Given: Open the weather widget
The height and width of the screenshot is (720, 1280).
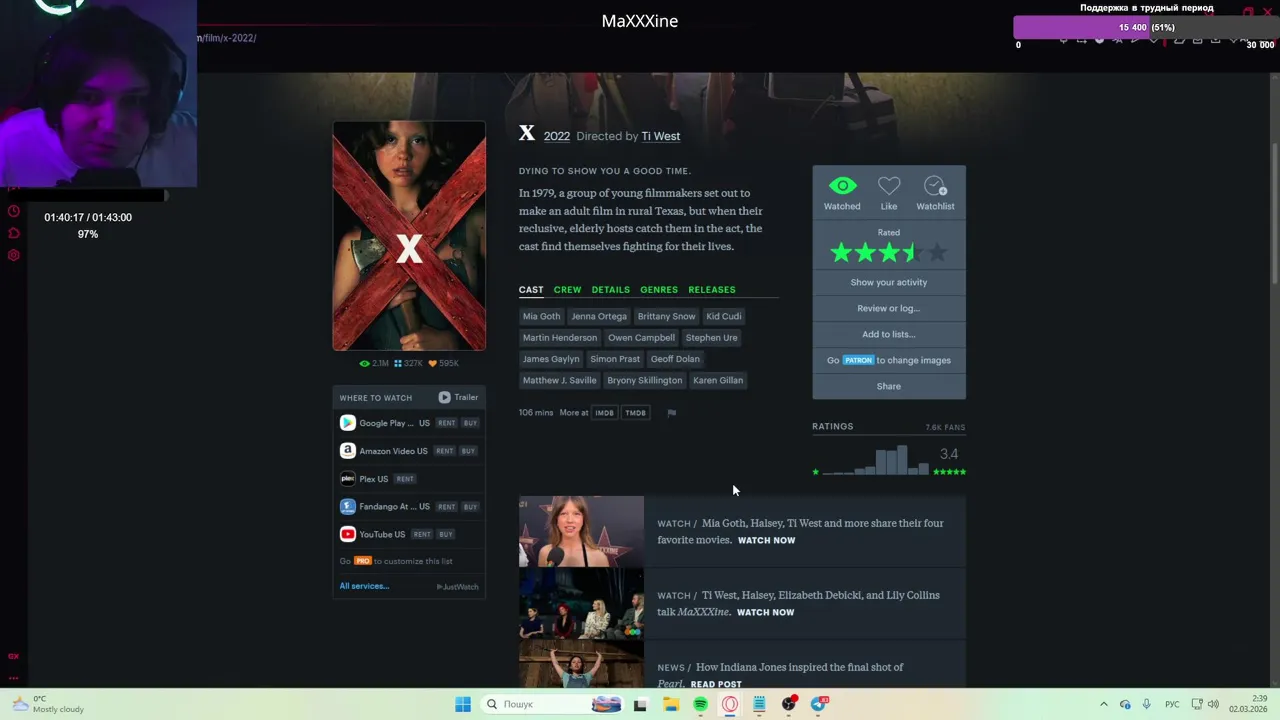Looking at the screenshot, I should [x=50, y=704].
